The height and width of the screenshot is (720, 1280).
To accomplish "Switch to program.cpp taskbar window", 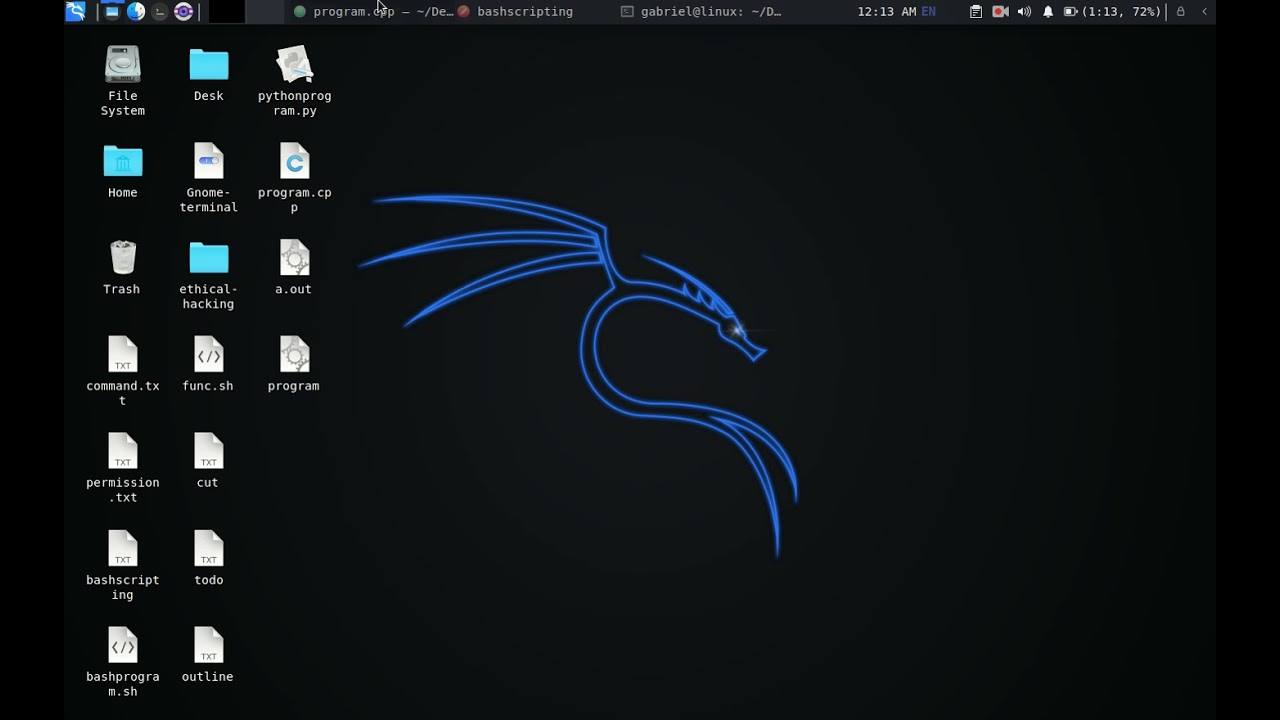I will [373, 12].
